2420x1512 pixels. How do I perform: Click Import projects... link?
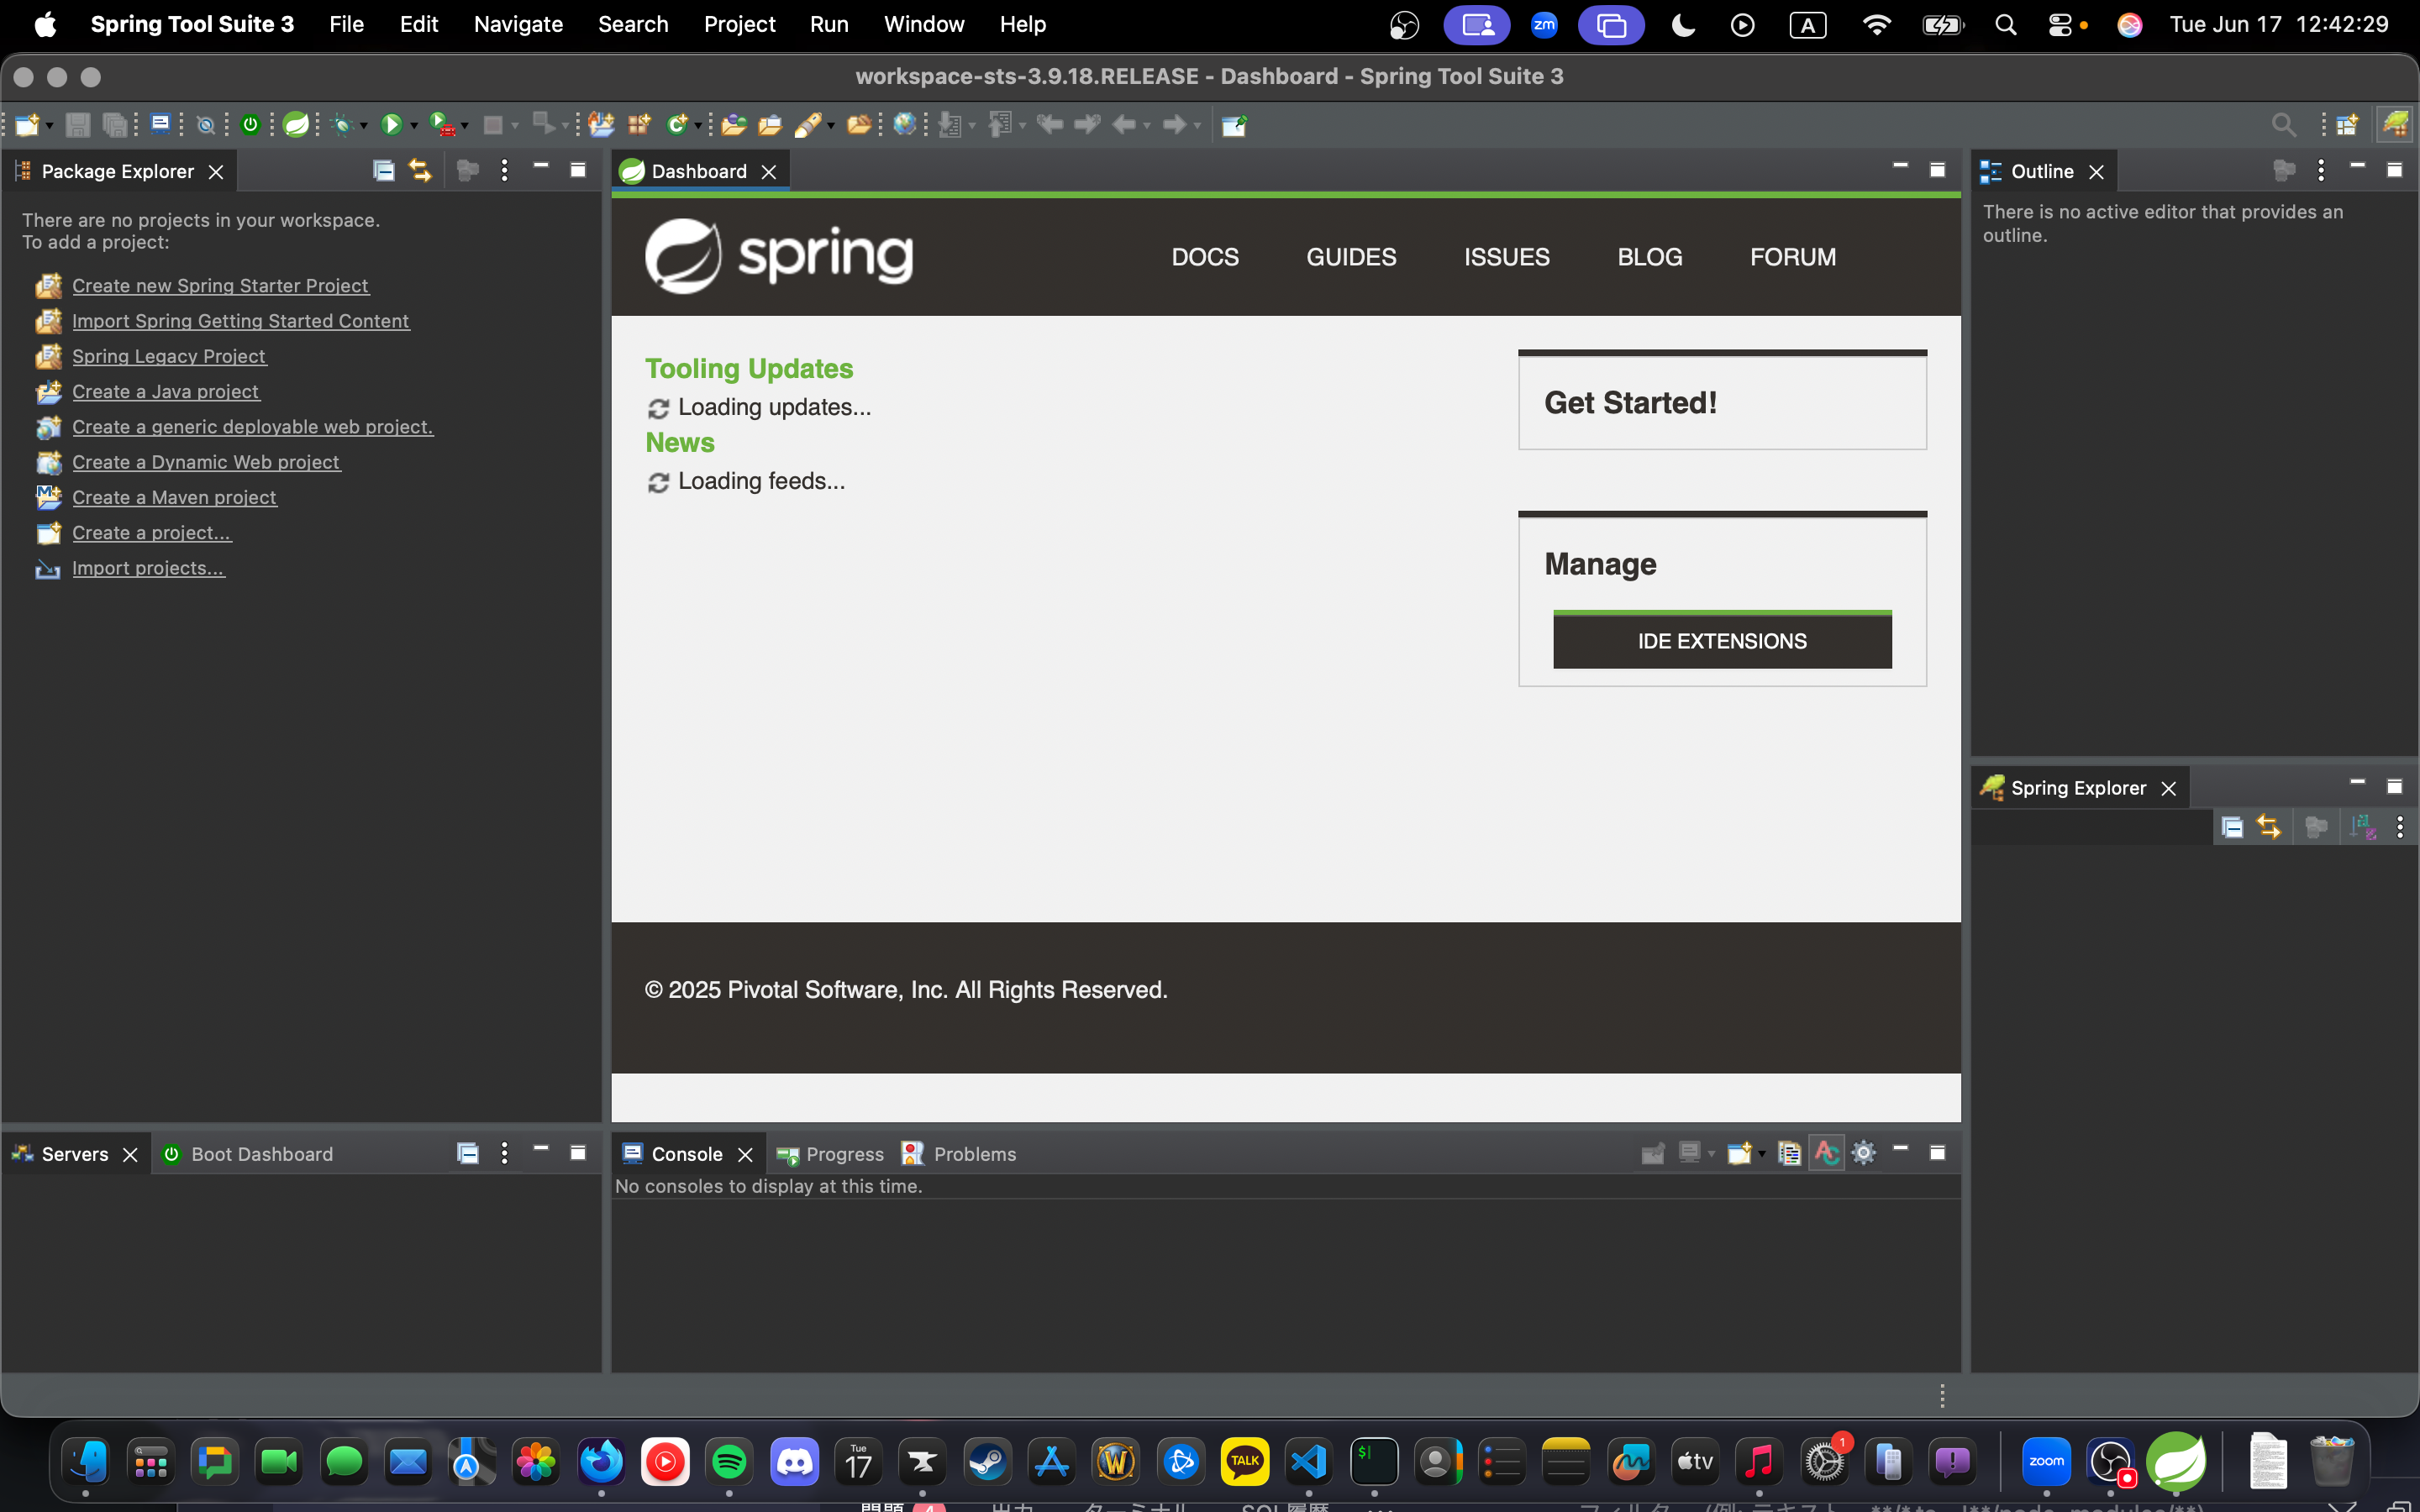148,568
